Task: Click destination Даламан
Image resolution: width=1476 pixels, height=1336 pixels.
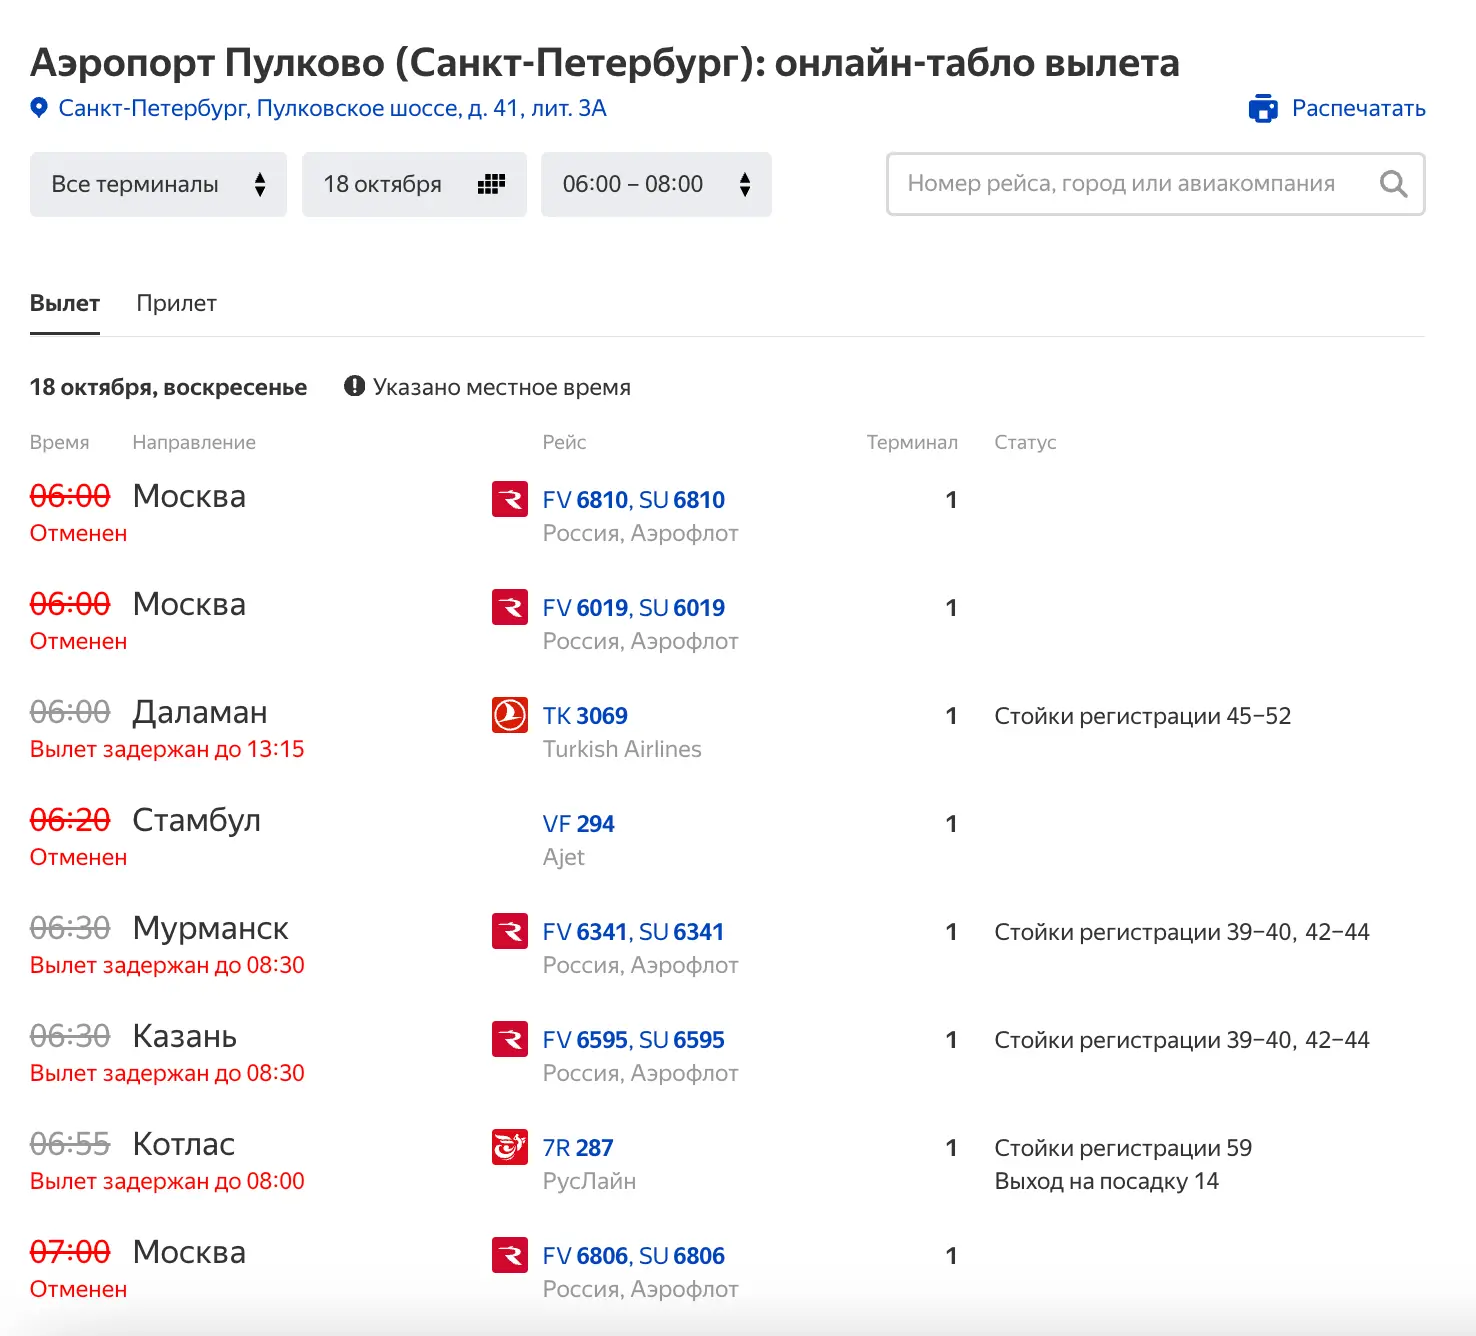Action: tap(200, 712)
